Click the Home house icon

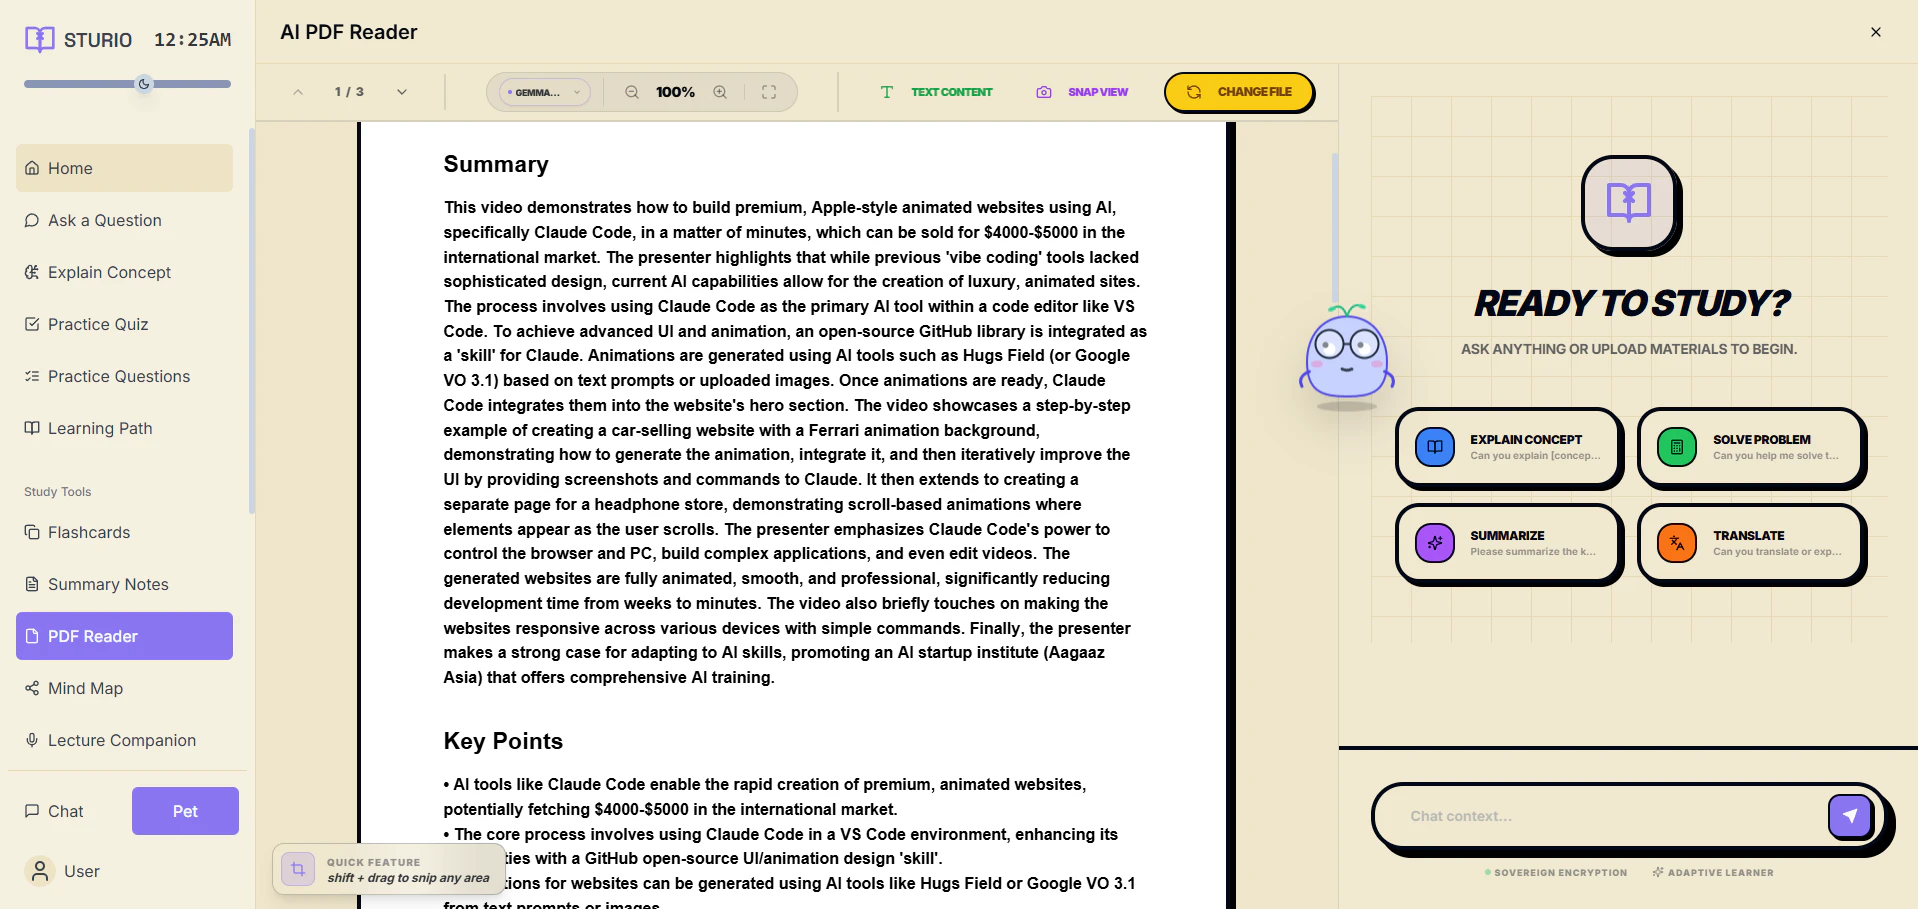pos(32,168)
